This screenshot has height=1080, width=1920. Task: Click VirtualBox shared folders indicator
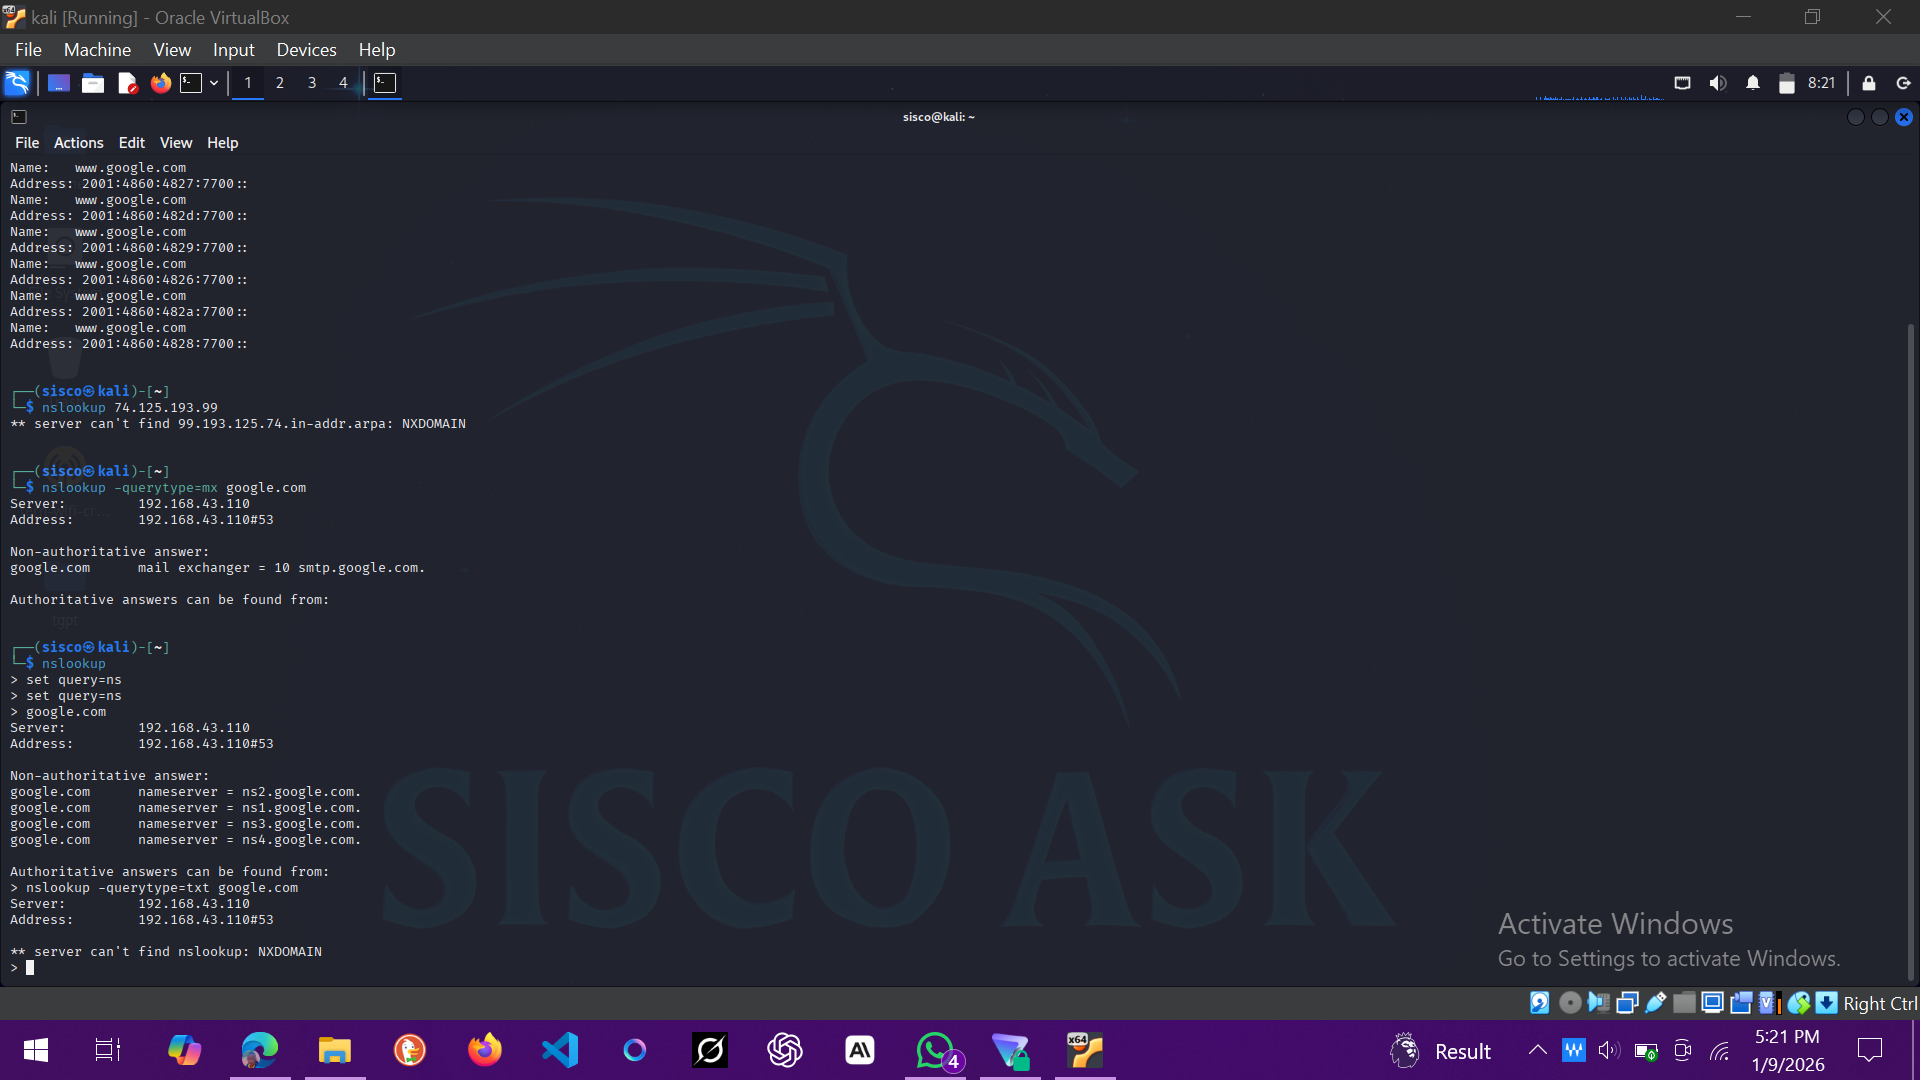tap(1684, 1003)
